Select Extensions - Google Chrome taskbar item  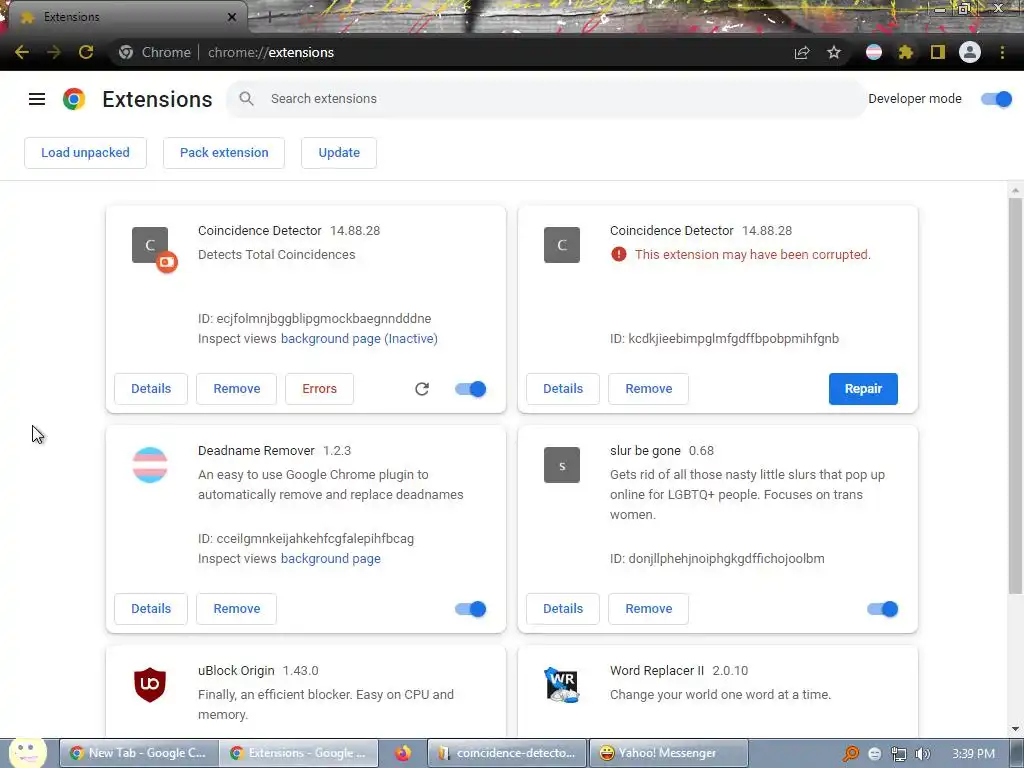point(298,753)
